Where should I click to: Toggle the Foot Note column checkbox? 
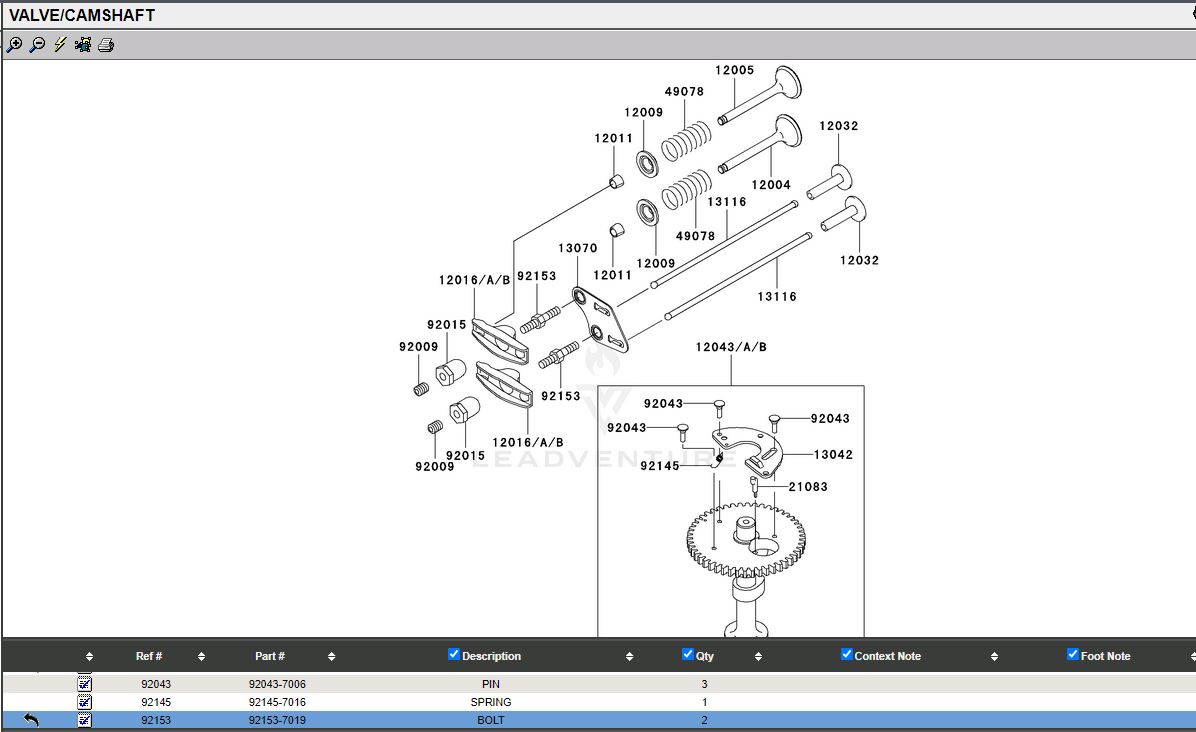coord(1073,655)
